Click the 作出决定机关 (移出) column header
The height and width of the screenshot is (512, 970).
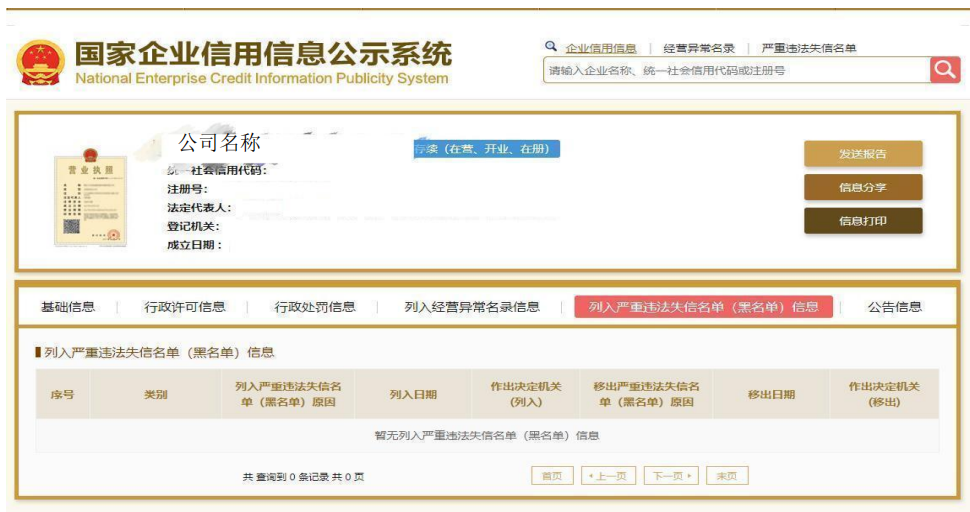884,395
